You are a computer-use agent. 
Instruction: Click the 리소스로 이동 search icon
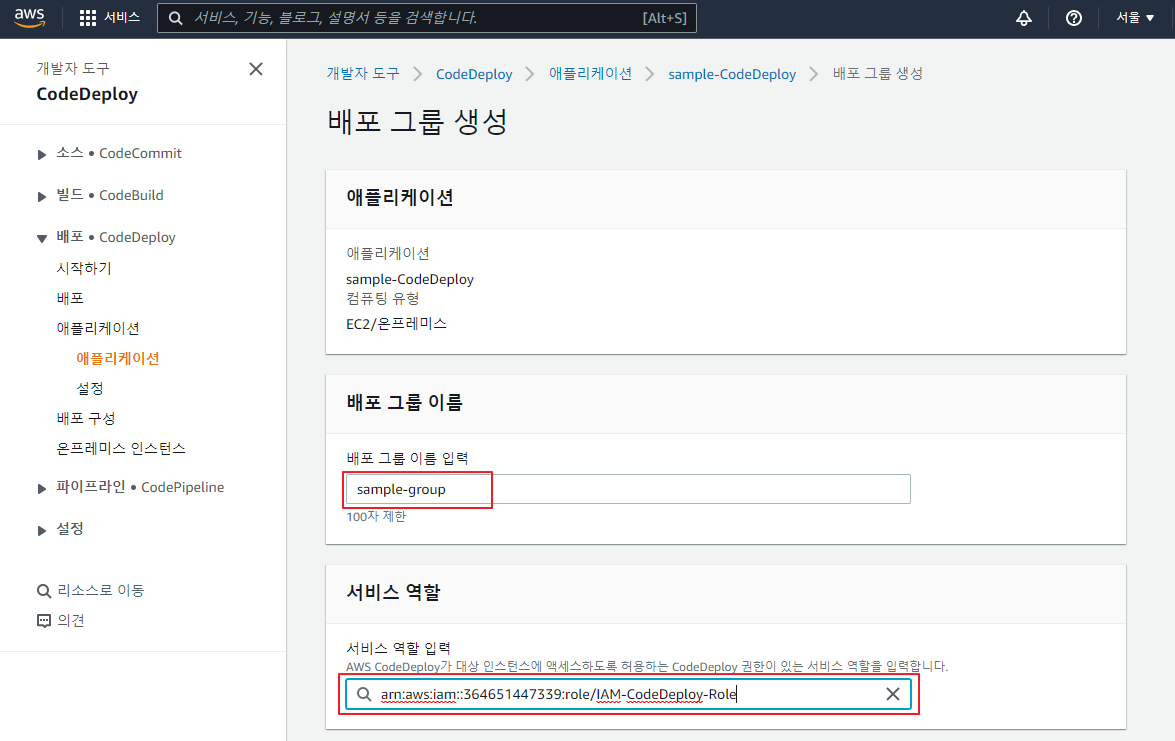coord(43,591)
